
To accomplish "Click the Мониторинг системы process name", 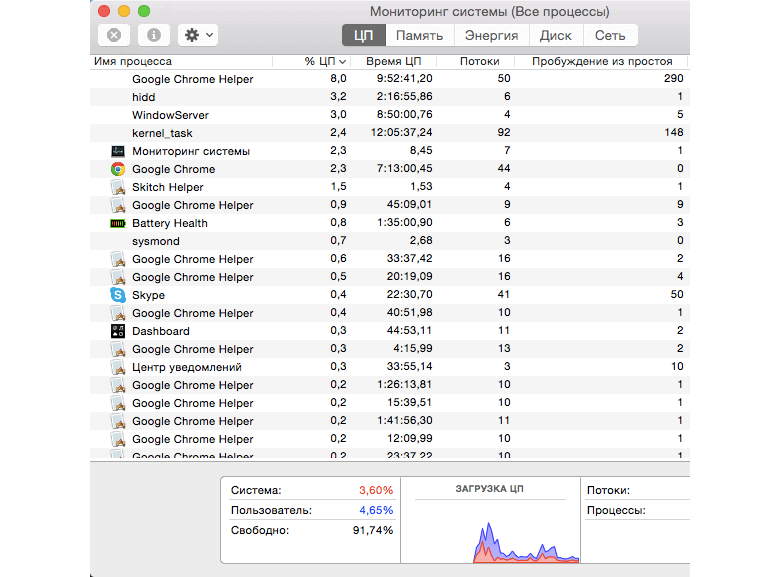I will 191,151.
